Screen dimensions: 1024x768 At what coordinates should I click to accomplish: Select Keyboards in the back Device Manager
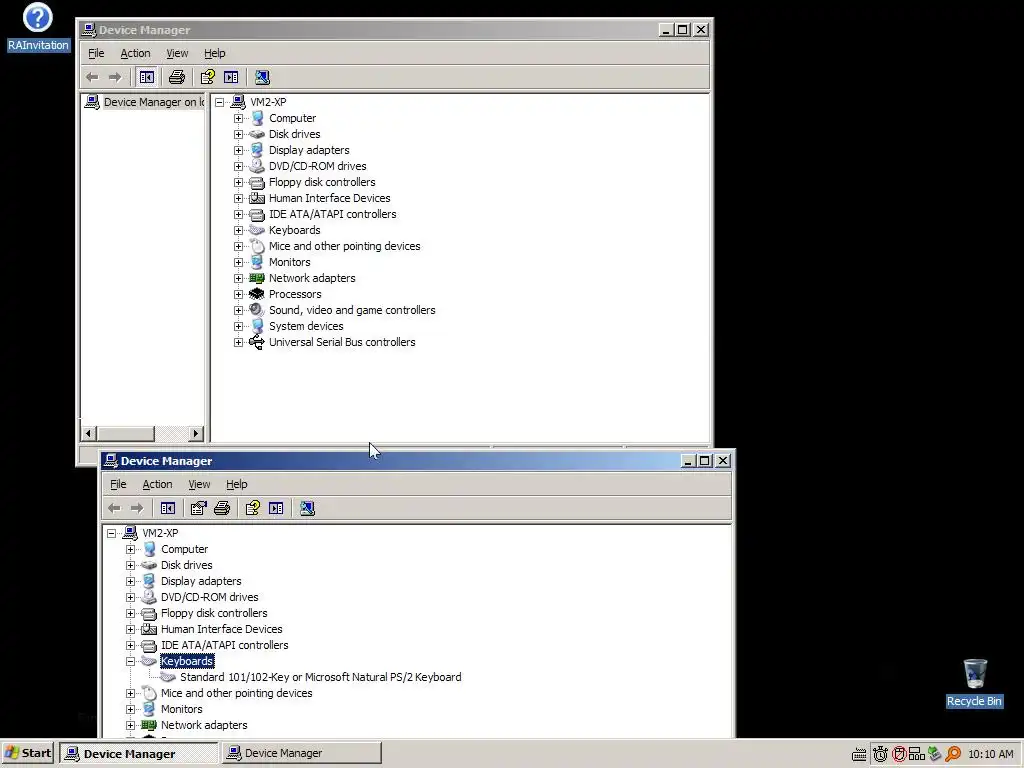click(295, 231)
